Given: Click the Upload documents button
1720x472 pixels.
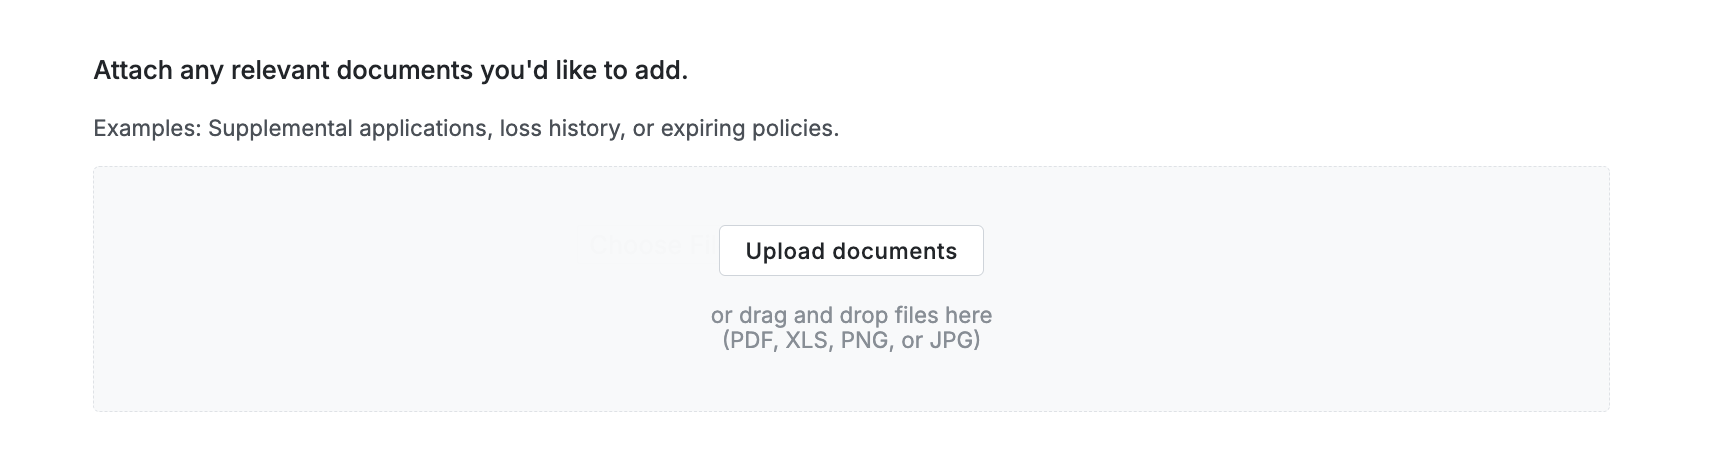Looking at the screenshot, I should (851, 251).
